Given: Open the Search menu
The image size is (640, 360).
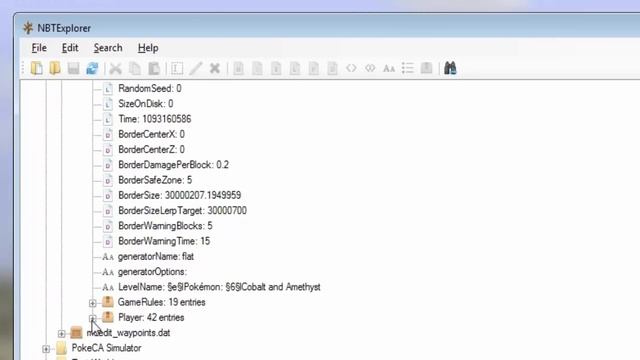Looking at the screenshot, I should point(108,48).
